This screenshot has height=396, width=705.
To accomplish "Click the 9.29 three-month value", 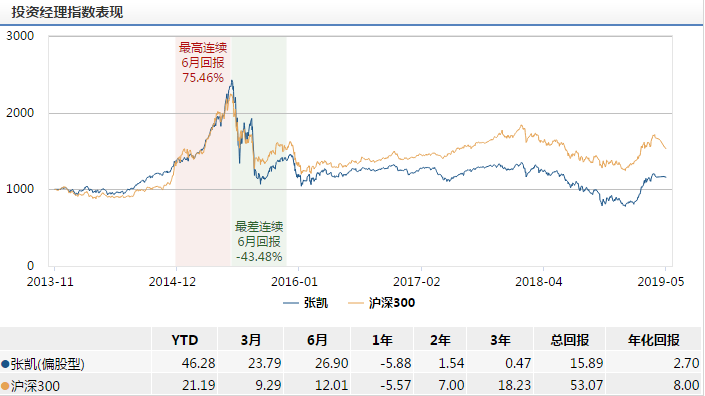I will point(268,385).
